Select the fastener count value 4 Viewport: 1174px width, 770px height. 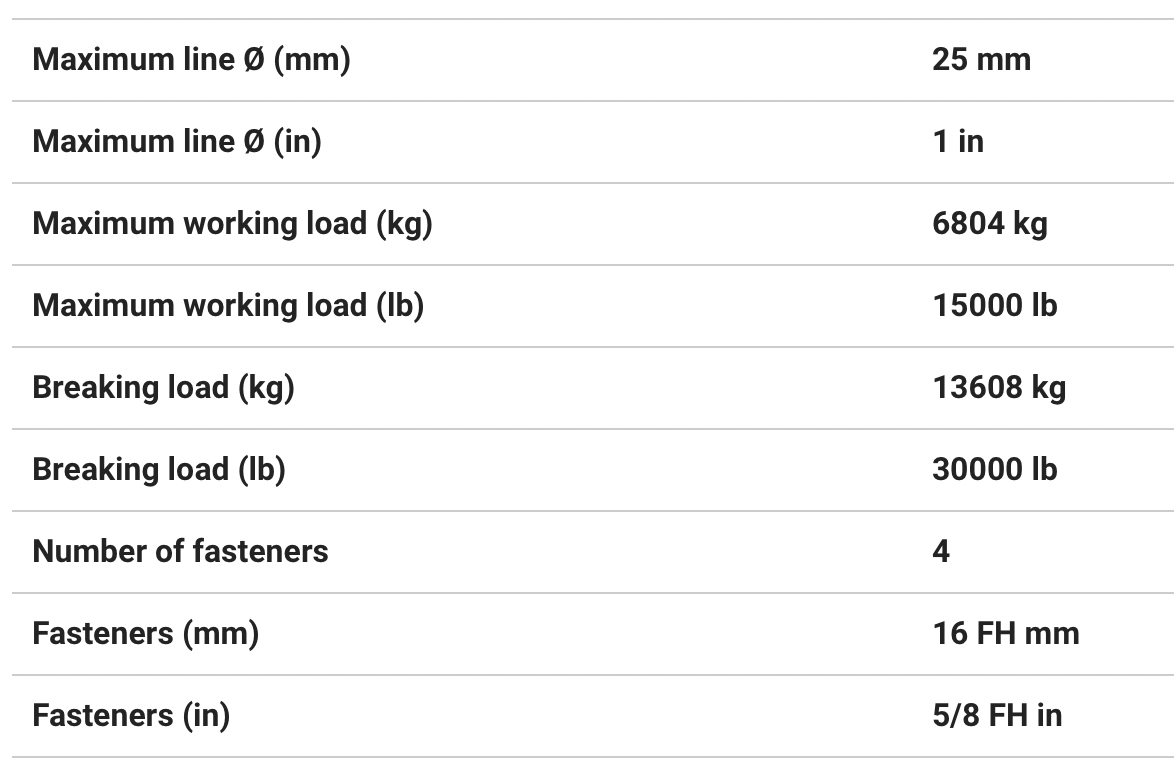941,552
